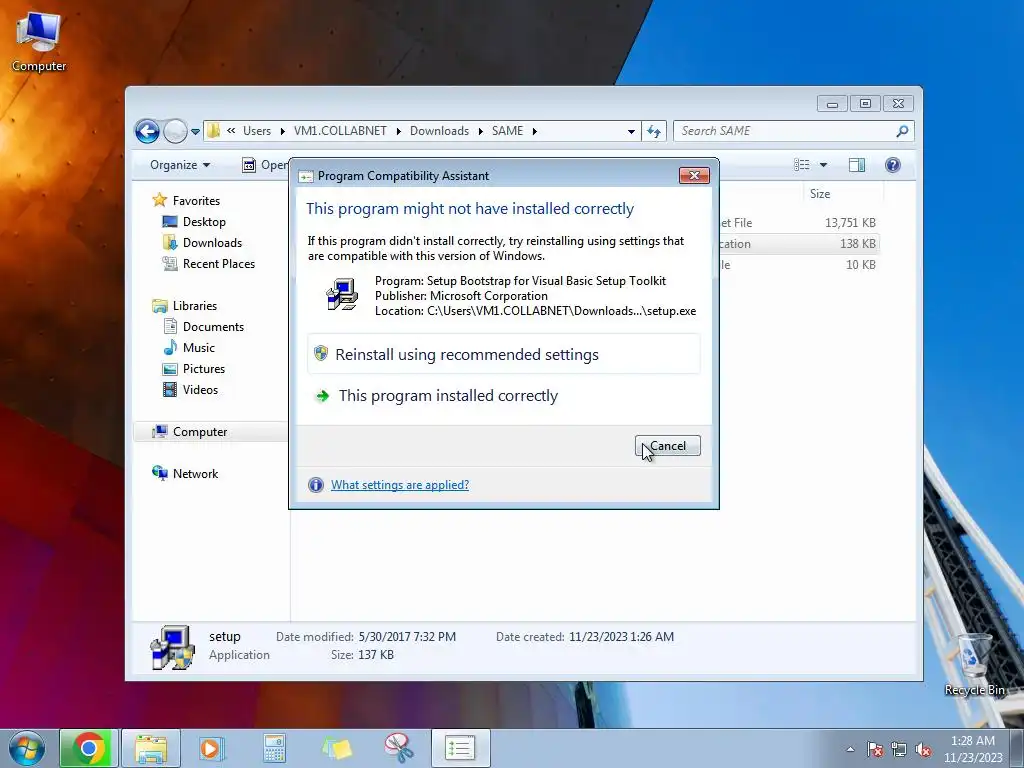
Task: Open the Music library
Action: [199, 347]
